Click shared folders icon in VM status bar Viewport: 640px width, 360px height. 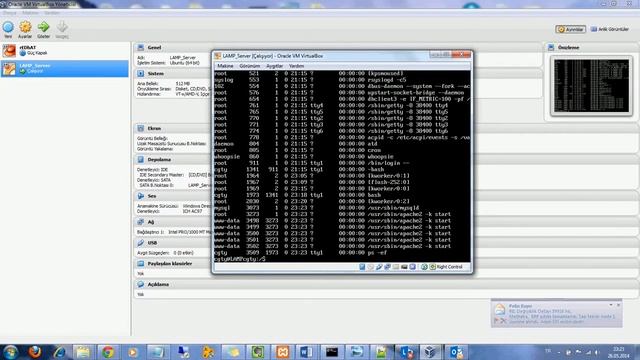coord(396,267)
